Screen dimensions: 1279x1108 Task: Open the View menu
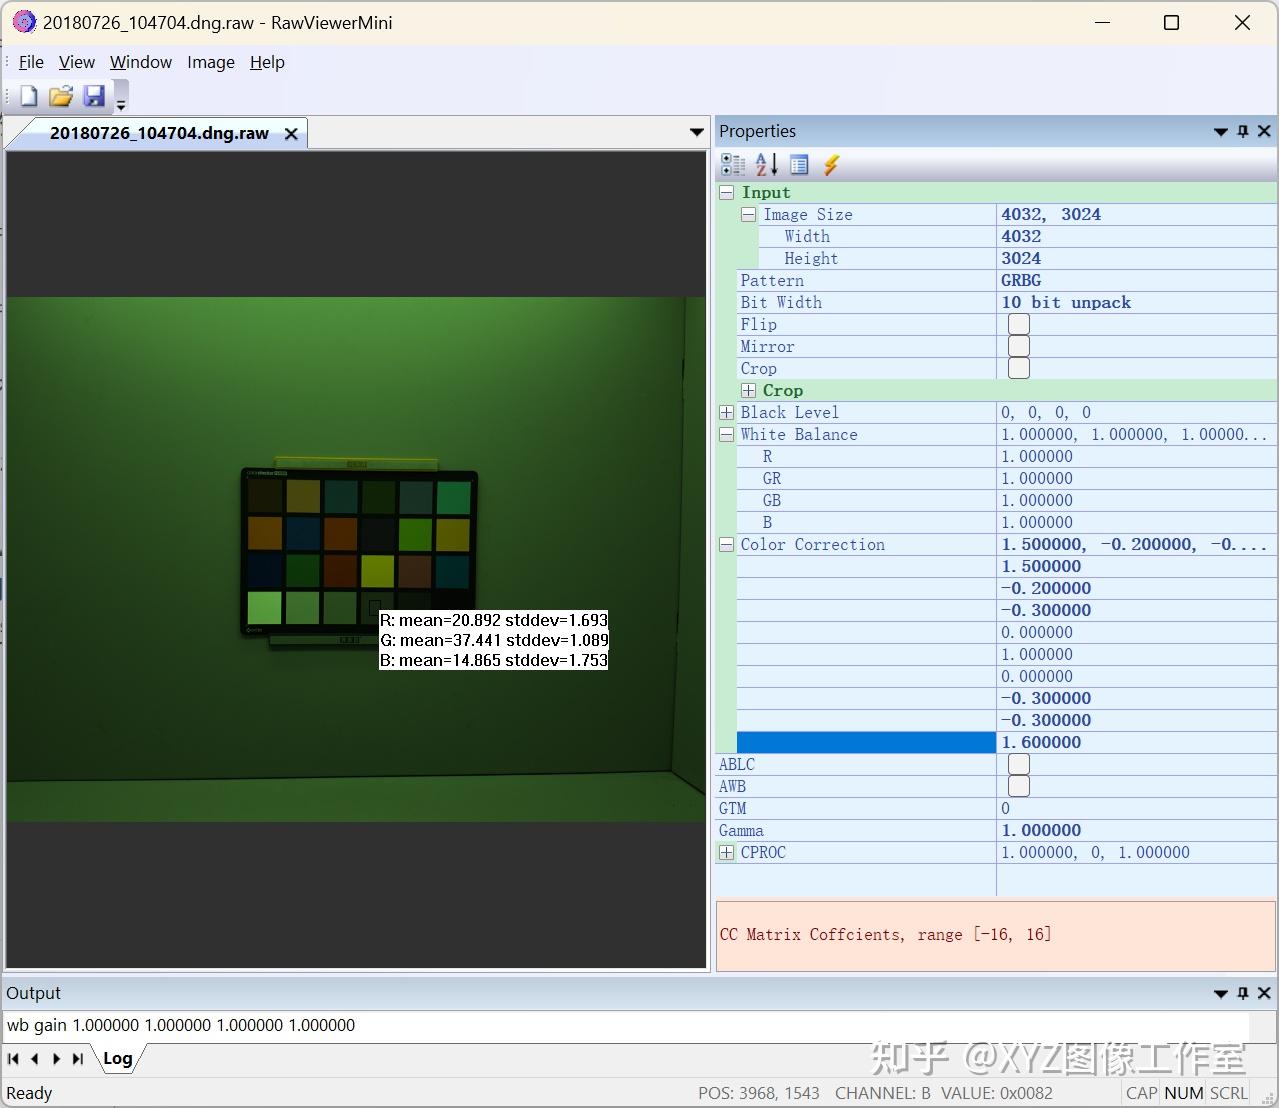[x=77, y=62]
